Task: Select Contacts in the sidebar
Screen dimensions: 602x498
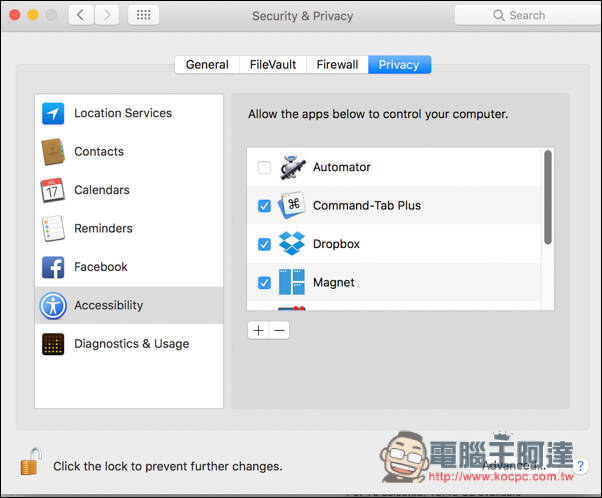Action: 129,152
